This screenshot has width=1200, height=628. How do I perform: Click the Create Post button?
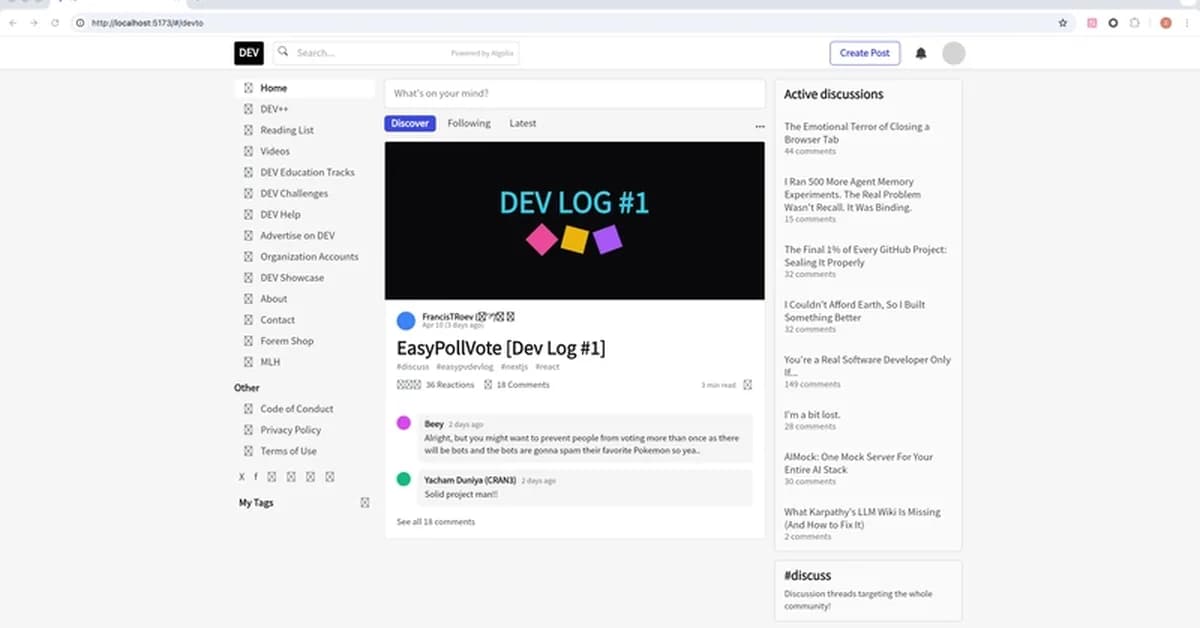865,53
